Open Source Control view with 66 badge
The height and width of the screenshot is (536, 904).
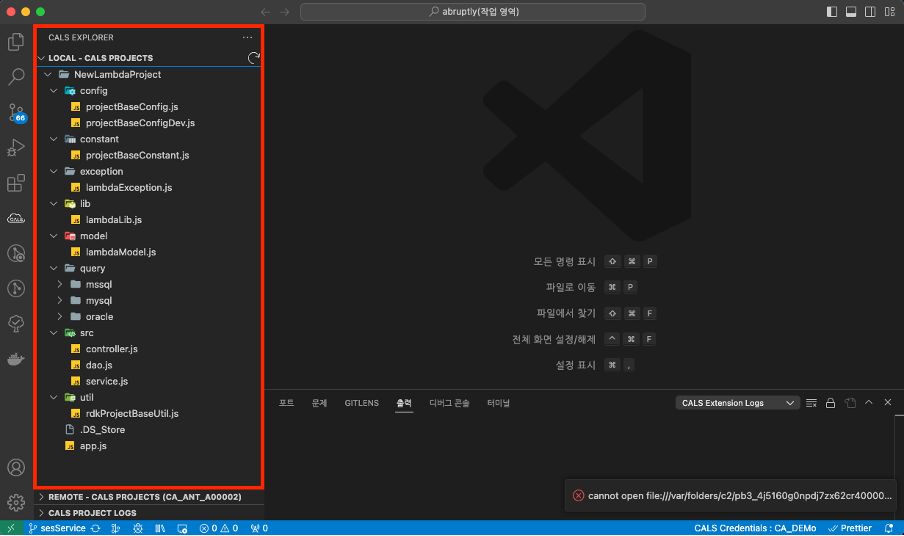[16, 112]
